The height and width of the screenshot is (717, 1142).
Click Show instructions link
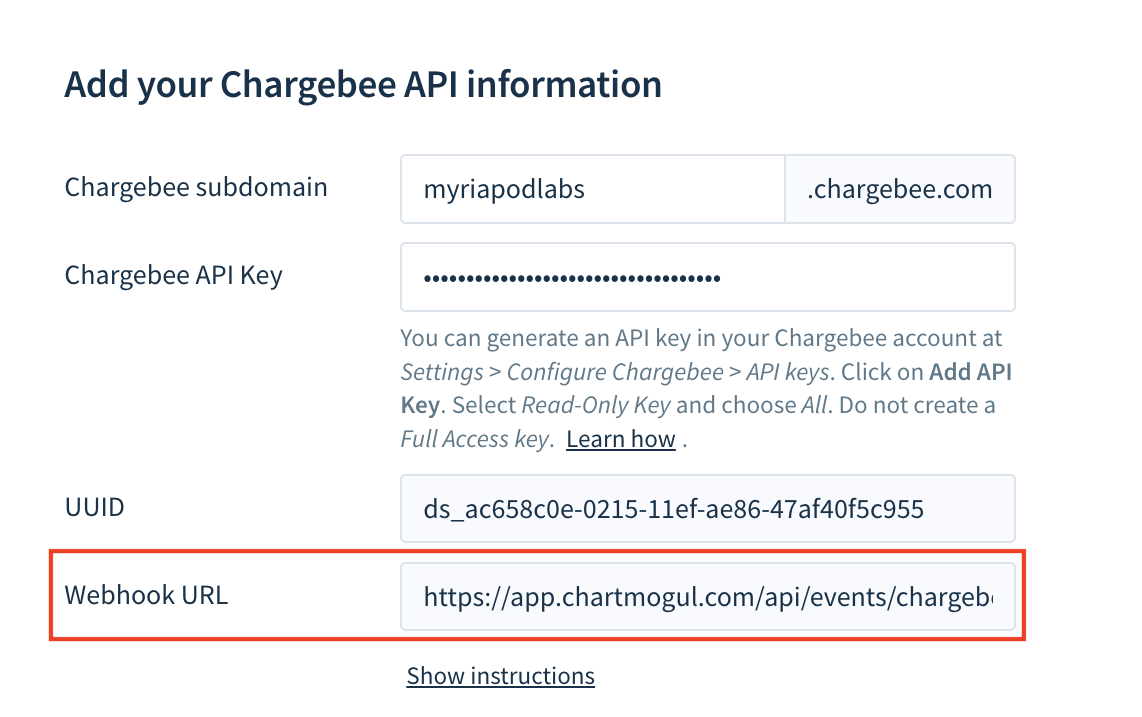(500, 676)
